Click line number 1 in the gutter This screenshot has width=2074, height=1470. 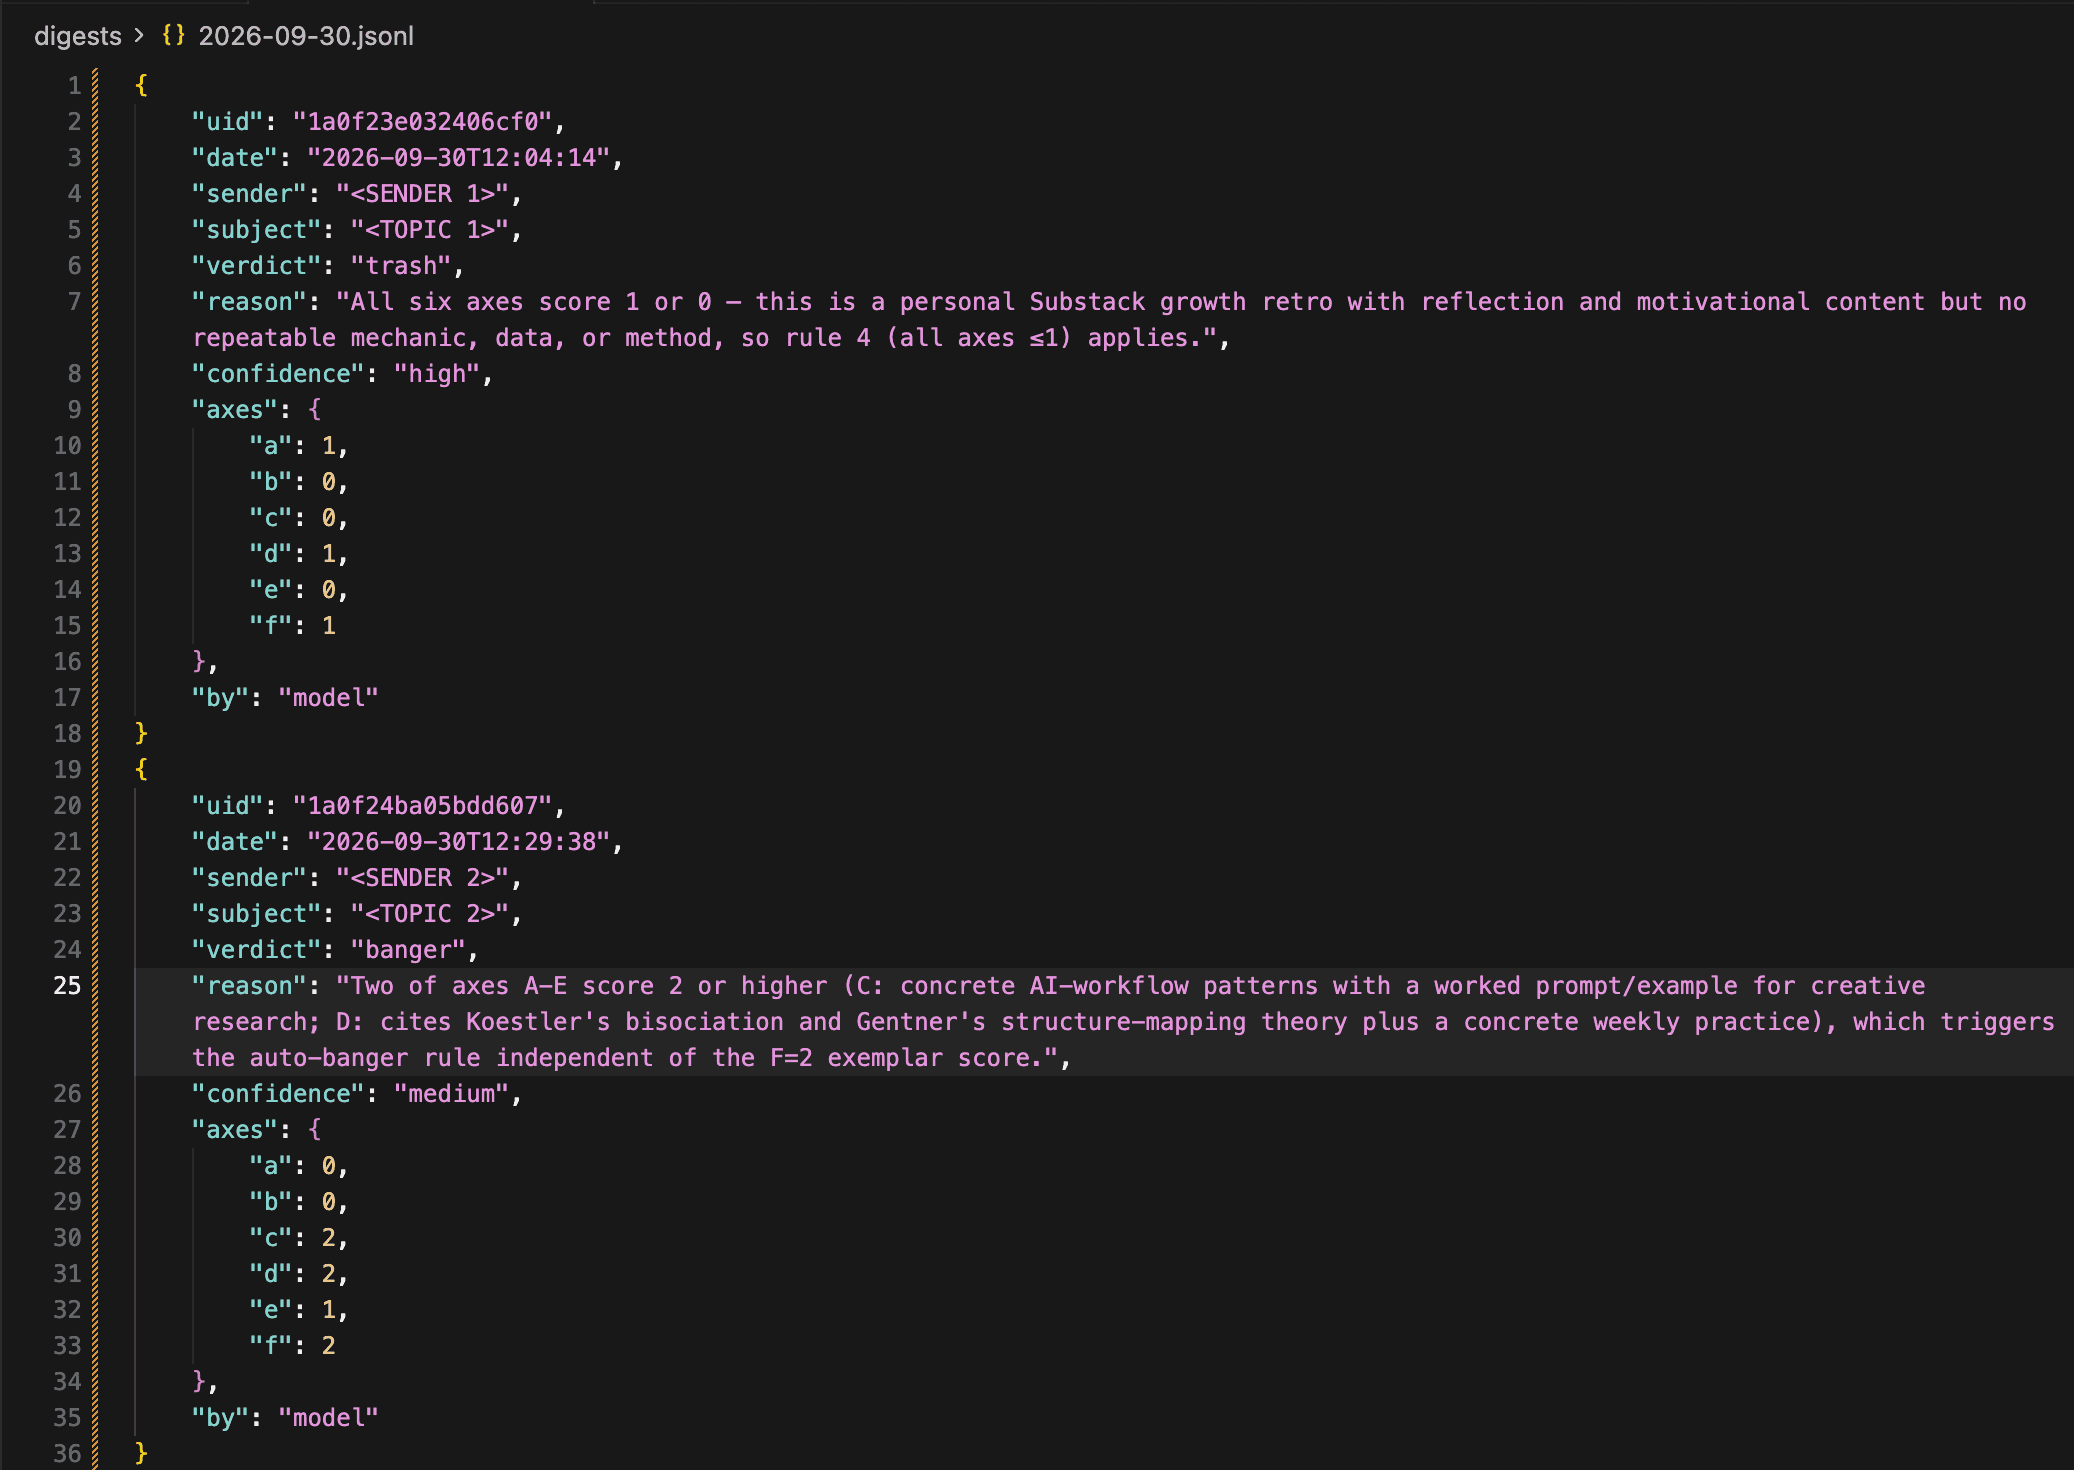pos(74,86)
